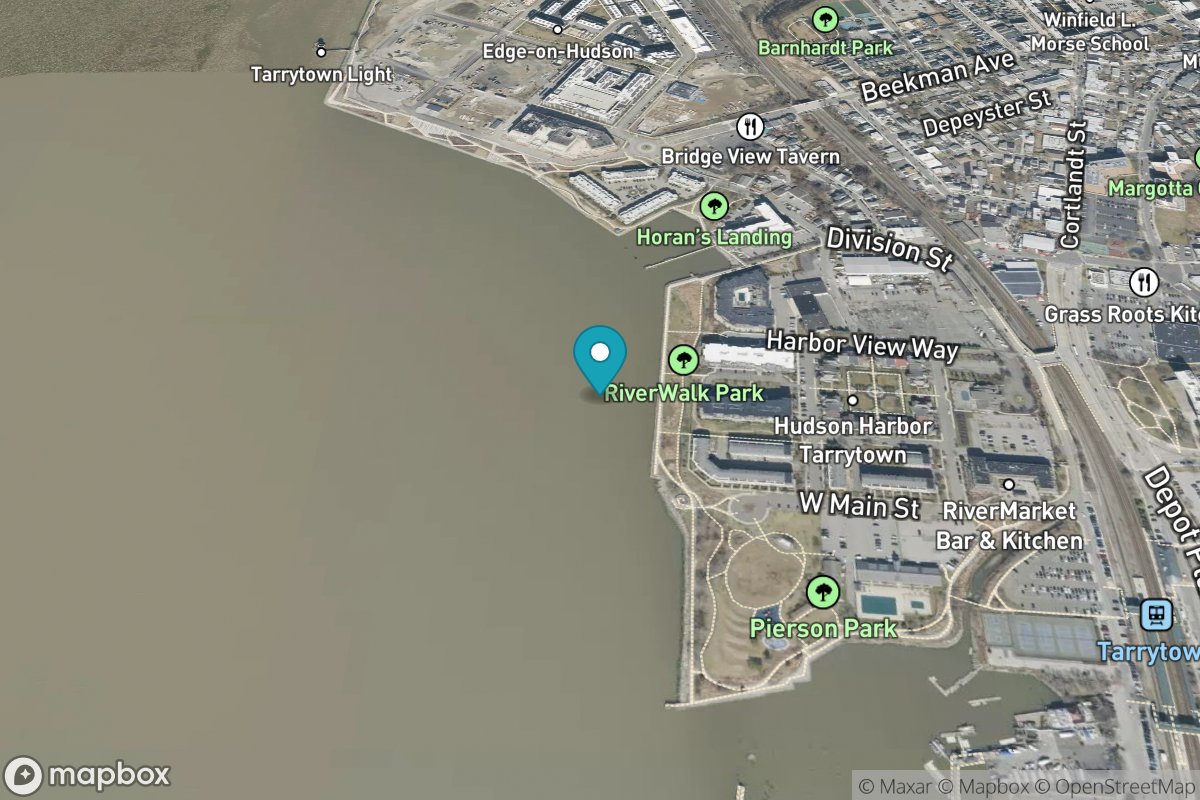Image resolution: width=1200 pixels, height=800 pixels.
Task: Select the Tarrytown train station icon
Action: [1158, 614]
